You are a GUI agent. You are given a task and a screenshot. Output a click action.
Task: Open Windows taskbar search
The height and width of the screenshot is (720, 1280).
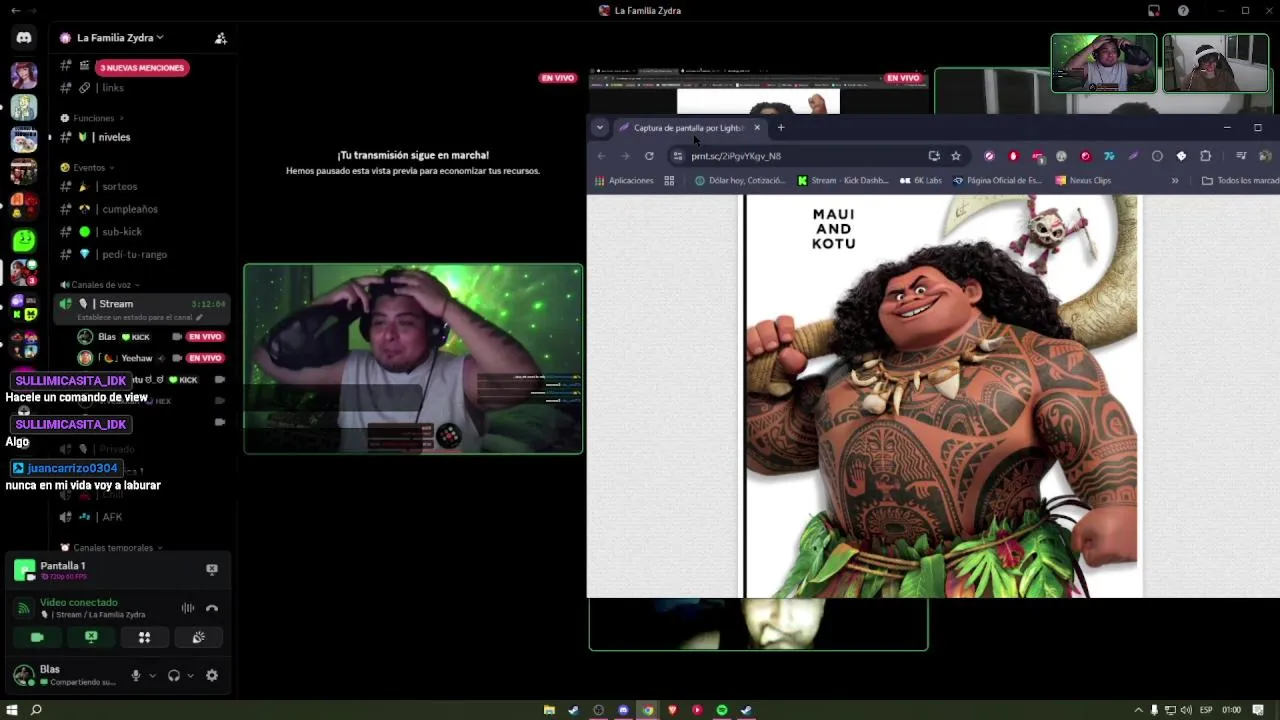click(36, 710)
